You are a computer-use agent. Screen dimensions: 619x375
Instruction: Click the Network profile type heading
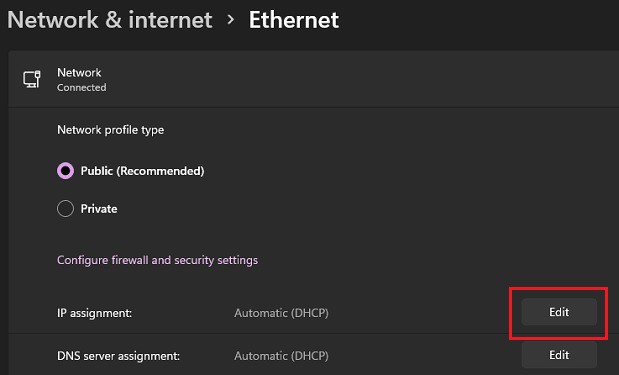point(111,130)
